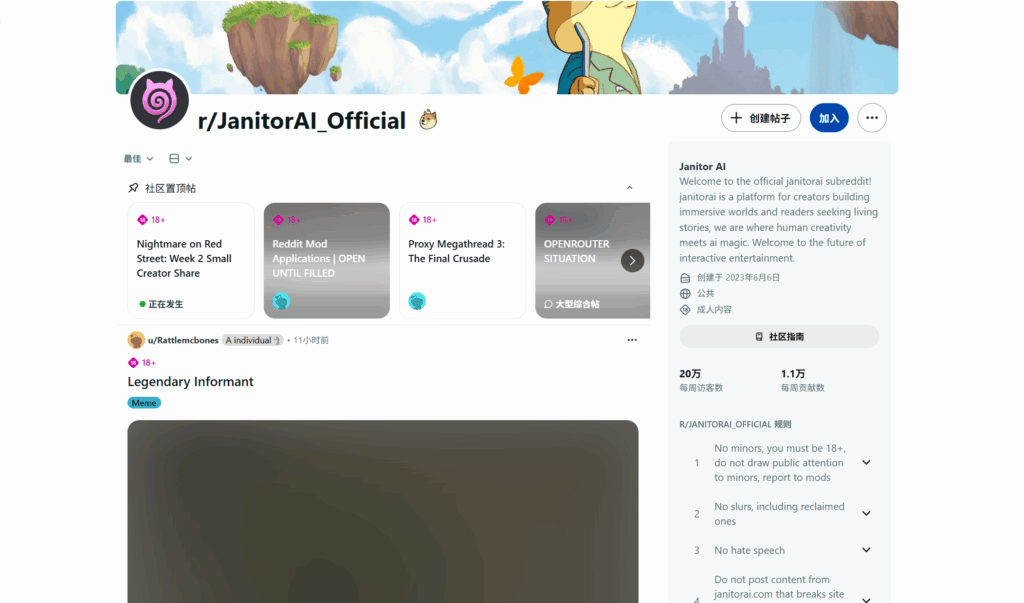Image resolution: width=1024 pixels, height=603 pixels.
Task: Open the card view layout dropdown
Action: point(180,159)
